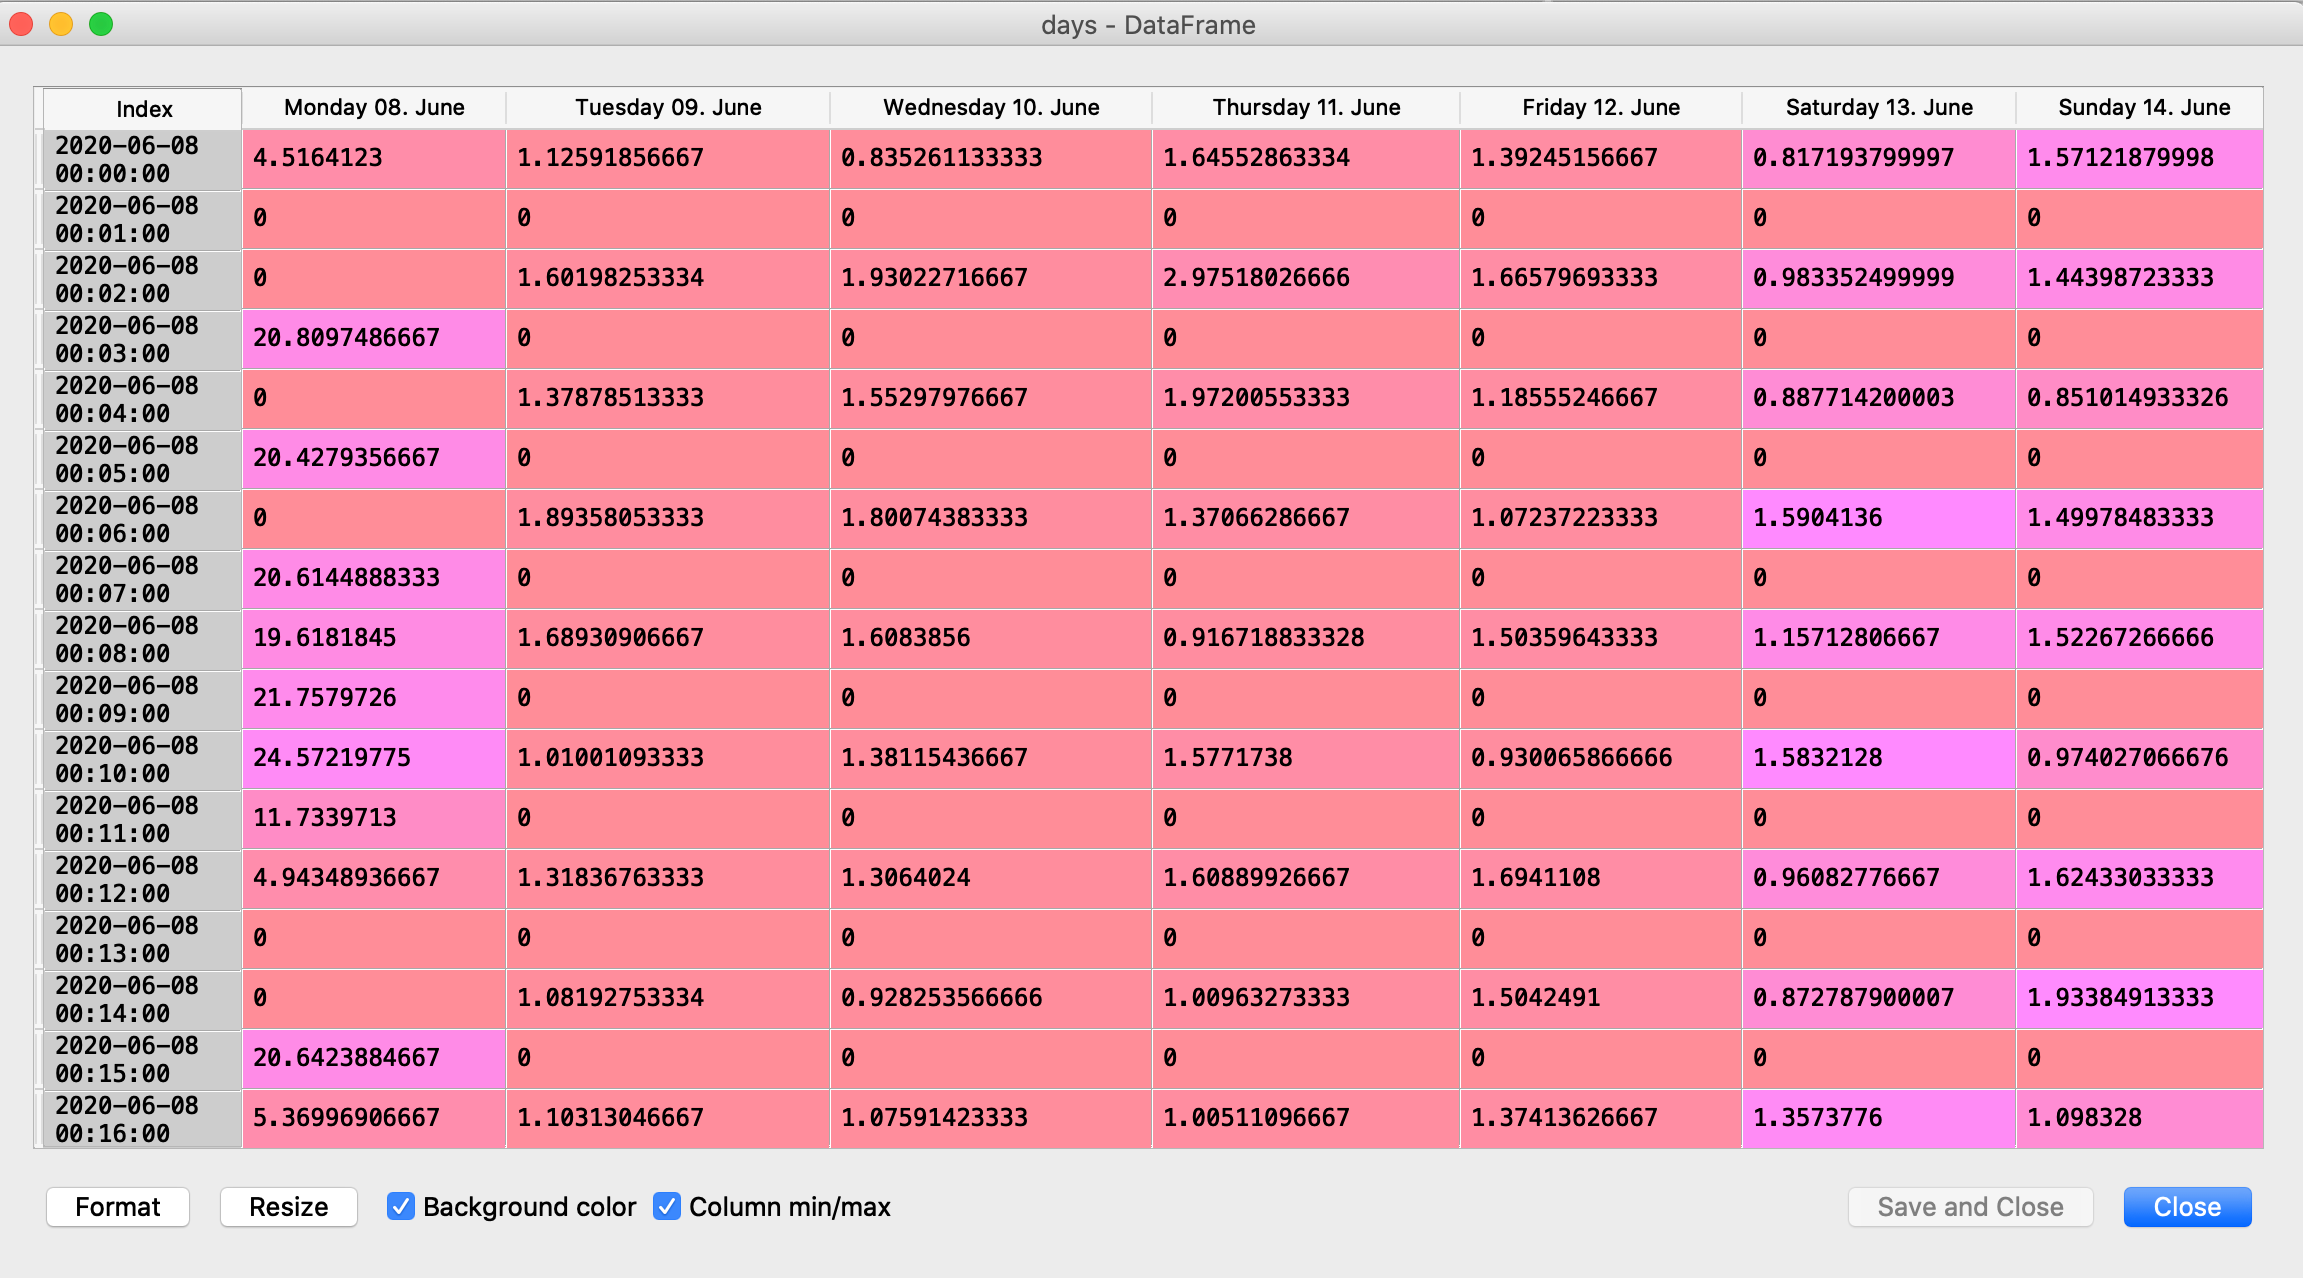Click cell containing 2.97518026666
This screenshot has height=1278, width=2303.
(x=1305, y=278)
